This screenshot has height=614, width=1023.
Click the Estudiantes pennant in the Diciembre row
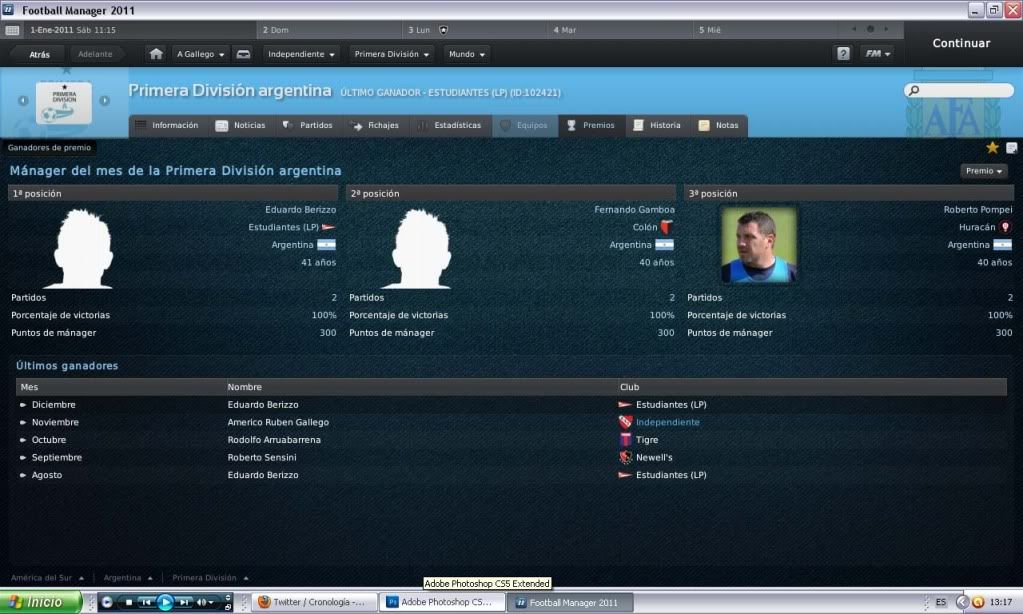625,405
